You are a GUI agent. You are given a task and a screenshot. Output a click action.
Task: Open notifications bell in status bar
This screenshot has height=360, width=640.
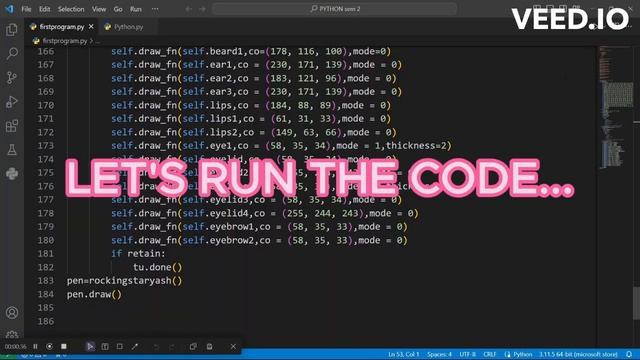(629, 354)
